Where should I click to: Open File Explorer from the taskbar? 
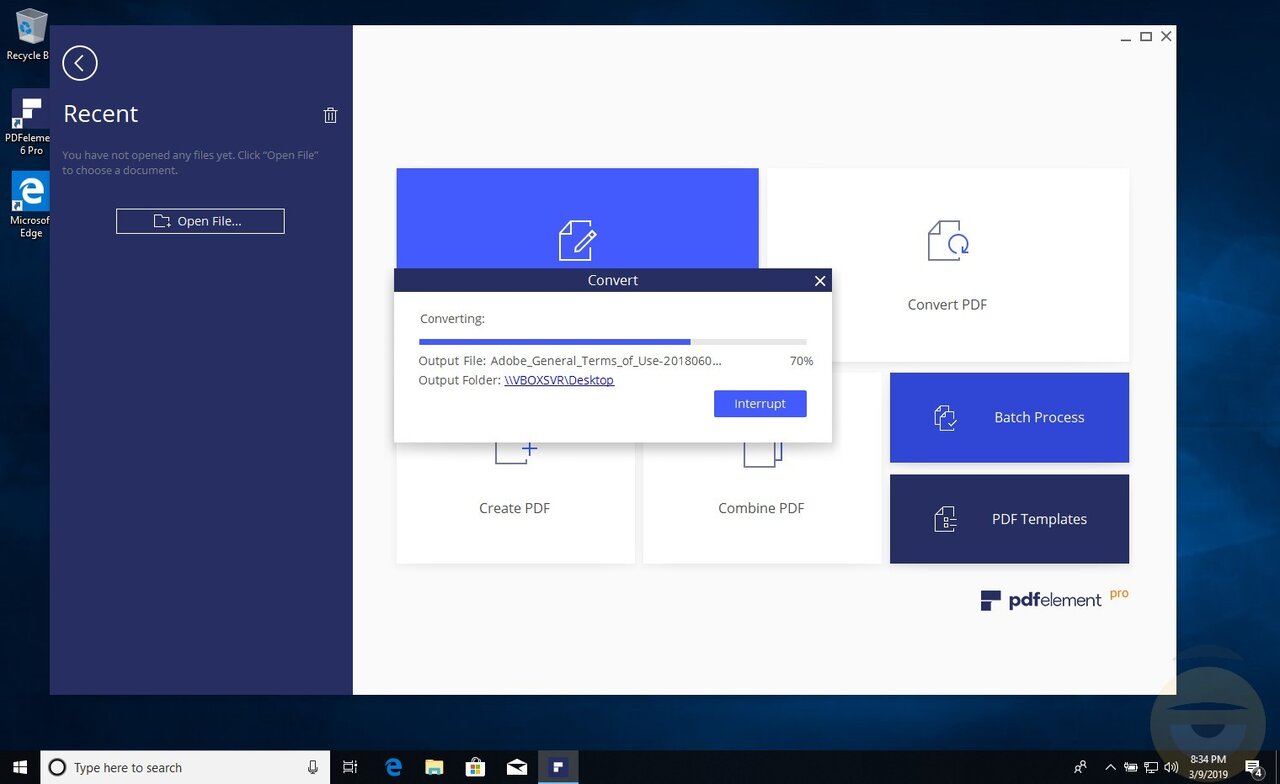[434, 767]
